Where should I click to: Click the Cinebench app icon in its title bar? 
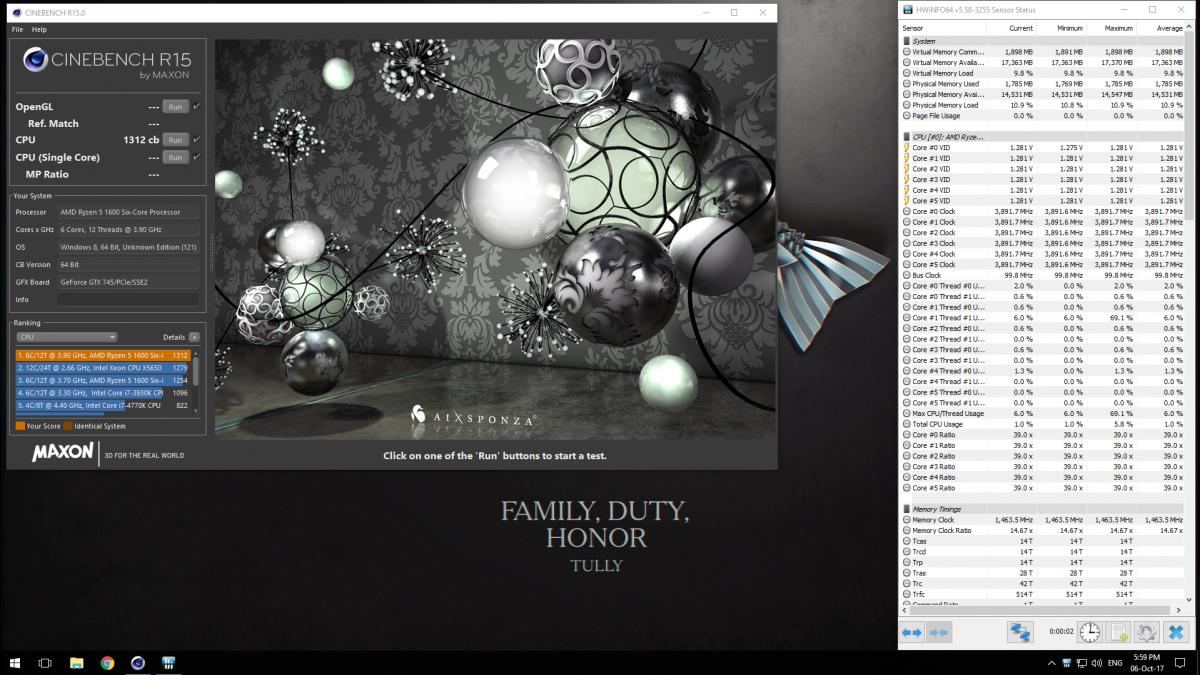pyautogui.click(x=17, y=12)
